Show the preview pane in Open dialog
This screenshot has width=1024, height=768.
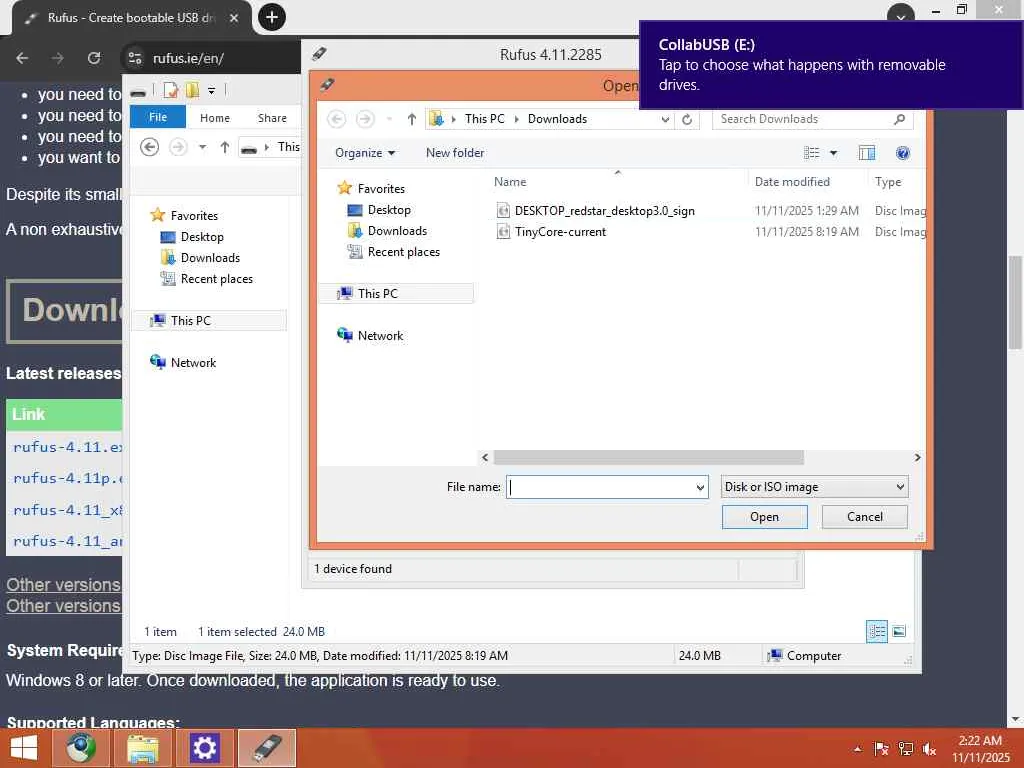(x=867, y=153)
